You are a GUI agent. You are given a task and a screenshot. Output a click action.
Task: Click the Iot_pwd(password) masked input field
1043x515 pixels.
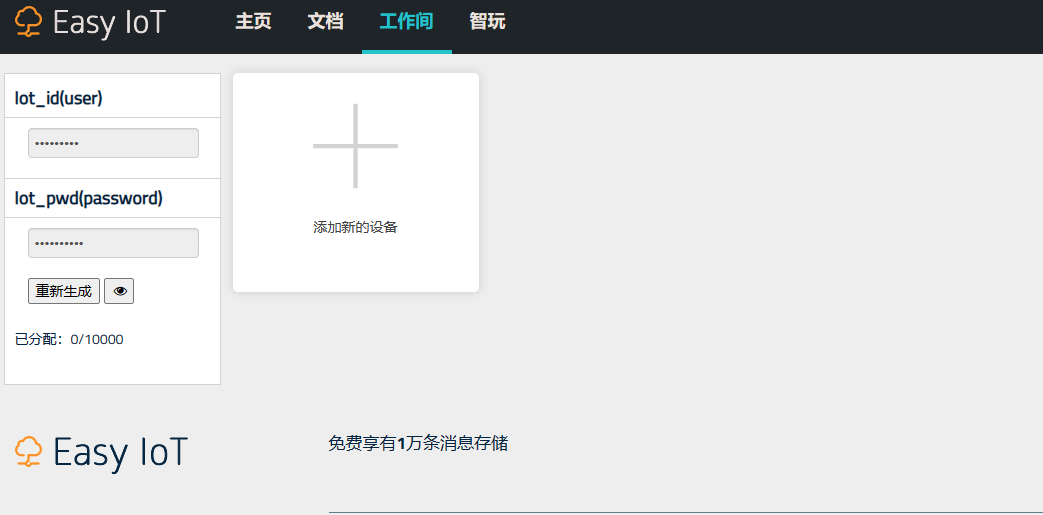(113, 243)
